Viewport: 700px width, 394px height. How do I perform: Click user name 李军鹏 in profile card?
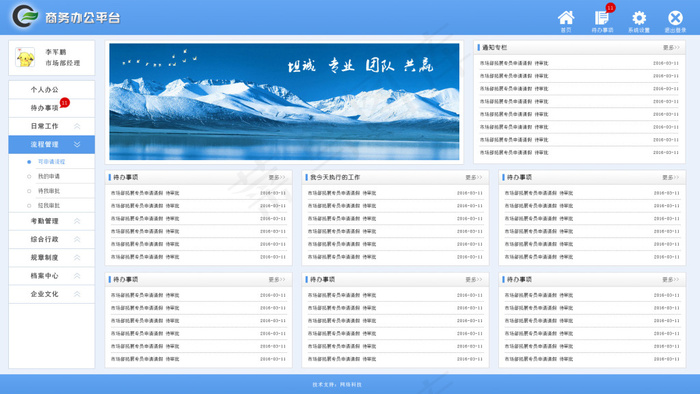tap(56, 52)
